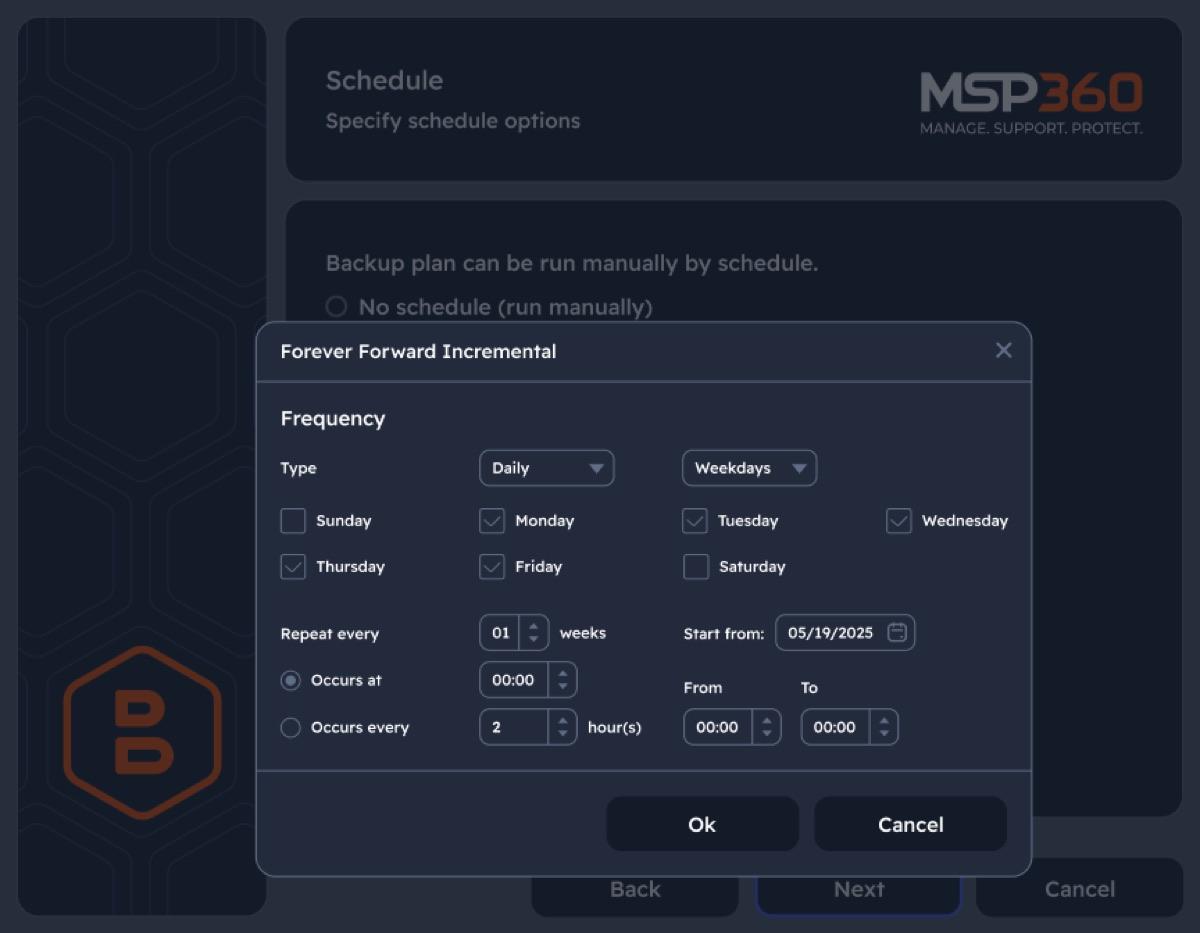Increase the Occurs every hours value
Viewport: 1200px width, 933px height.
pyautogui.click(x=563, y=720)
